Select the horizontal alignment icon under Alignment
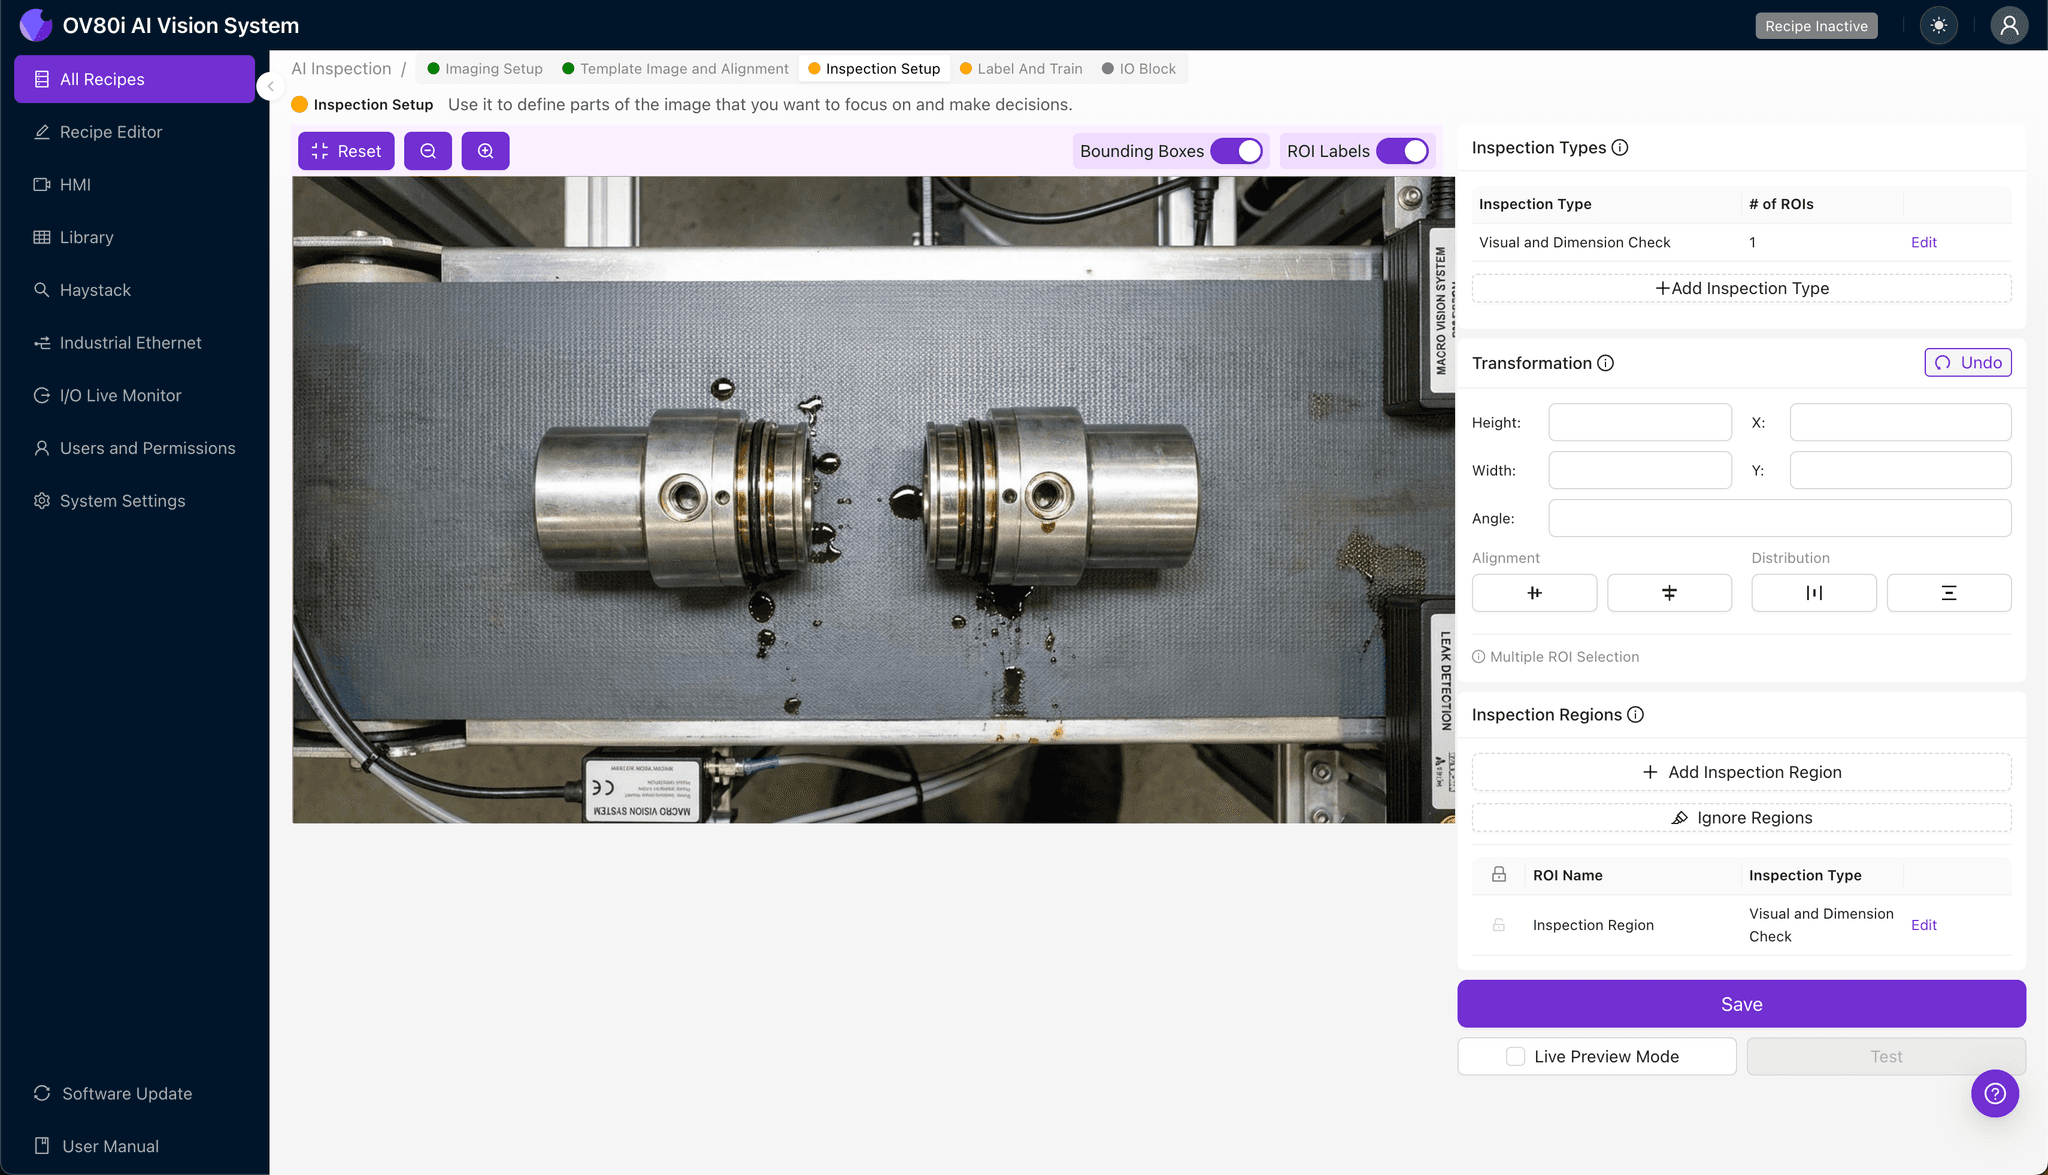This screenshot has height=1175, width=2048. [1534, 592]
